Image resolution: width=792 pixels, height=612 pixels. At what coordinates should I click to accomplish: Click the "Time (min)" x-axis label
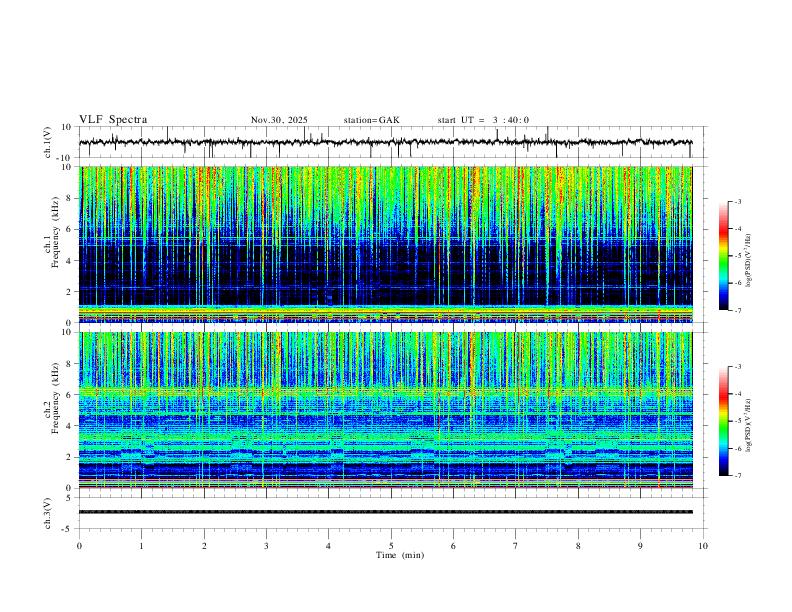tap(400, 555)
